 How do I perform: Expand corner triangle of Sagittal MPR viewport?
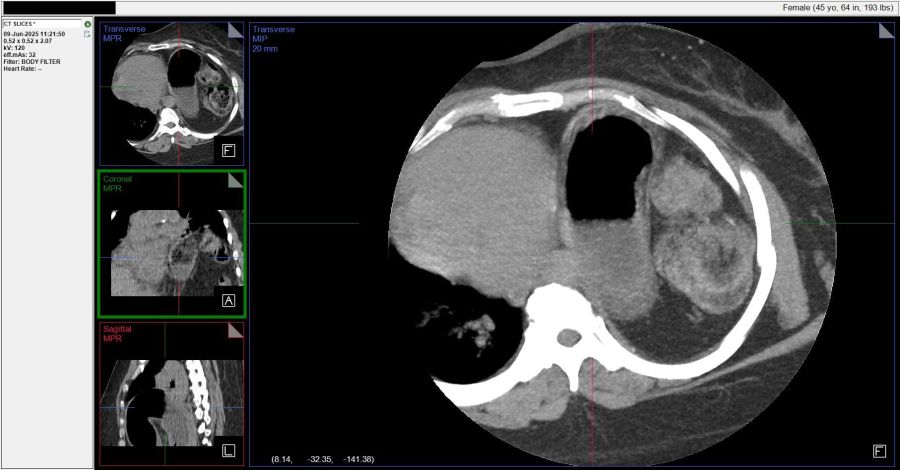point(235,331)
